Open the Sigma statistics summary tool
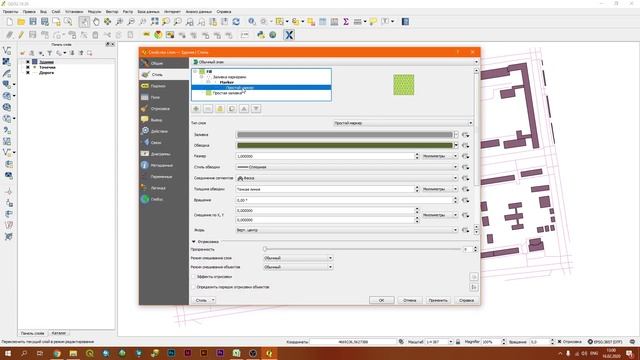Screen dimensions: 640x360 (346, 22)
